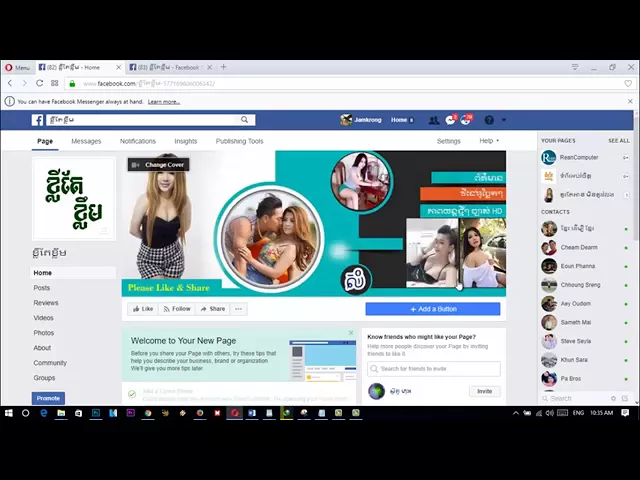
Task: Click the Change Cover button
Action: [x=158, y=164]
